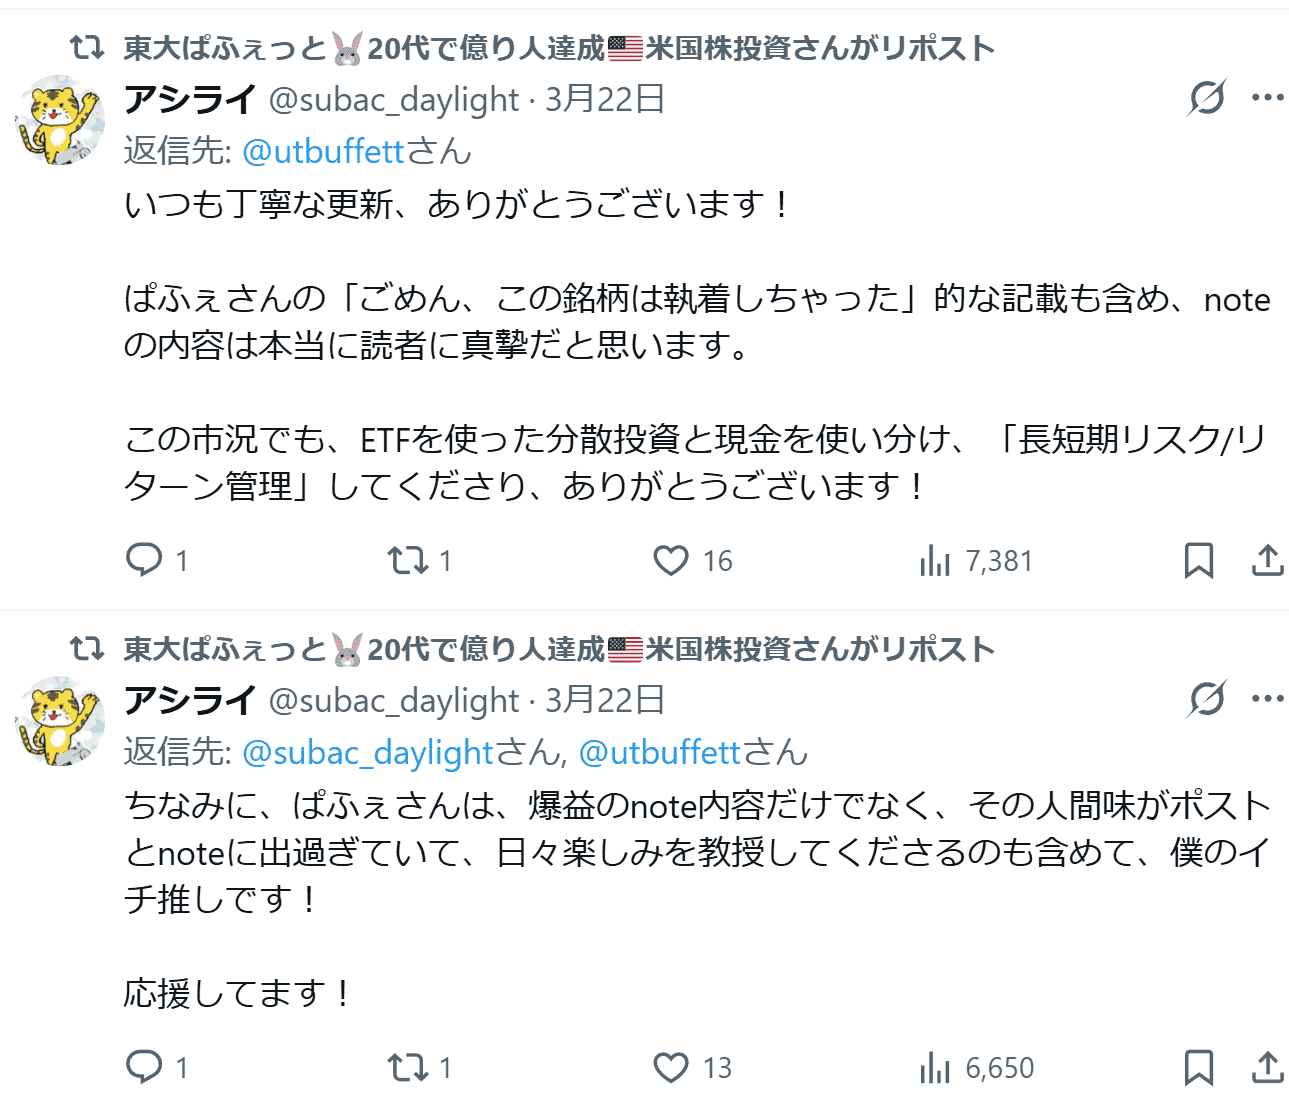Reply to the second post ending 応援してます

[x=145, y=1067]
